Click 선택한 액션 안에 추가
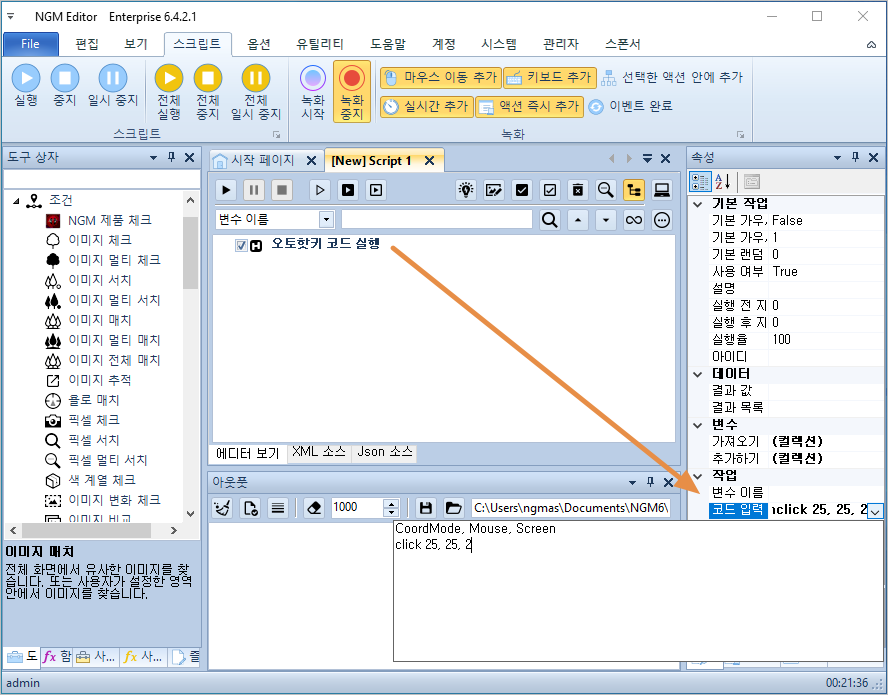The width and height of the screenshot is (888, 695). [x=672, y=78]
